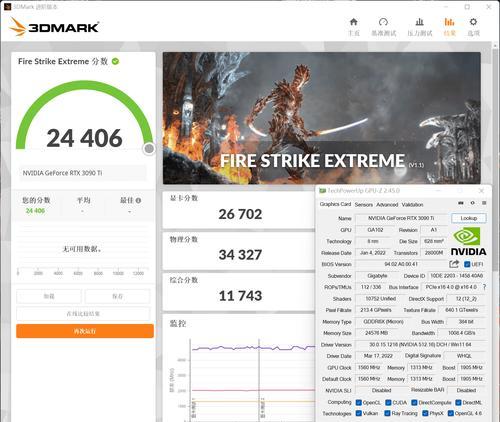
Task: Click the info icon next to 最佳
Action: pyautogui.click(x=138, y=200)
